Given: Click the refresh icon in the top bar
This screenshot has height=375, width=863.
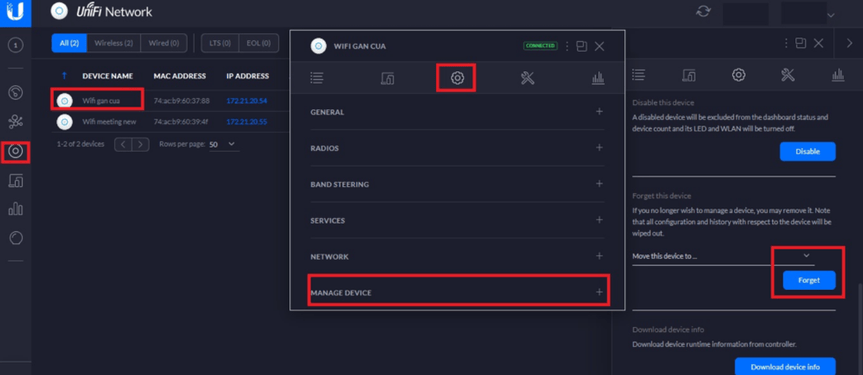Looking at the screenshot, I should (703, 12).
